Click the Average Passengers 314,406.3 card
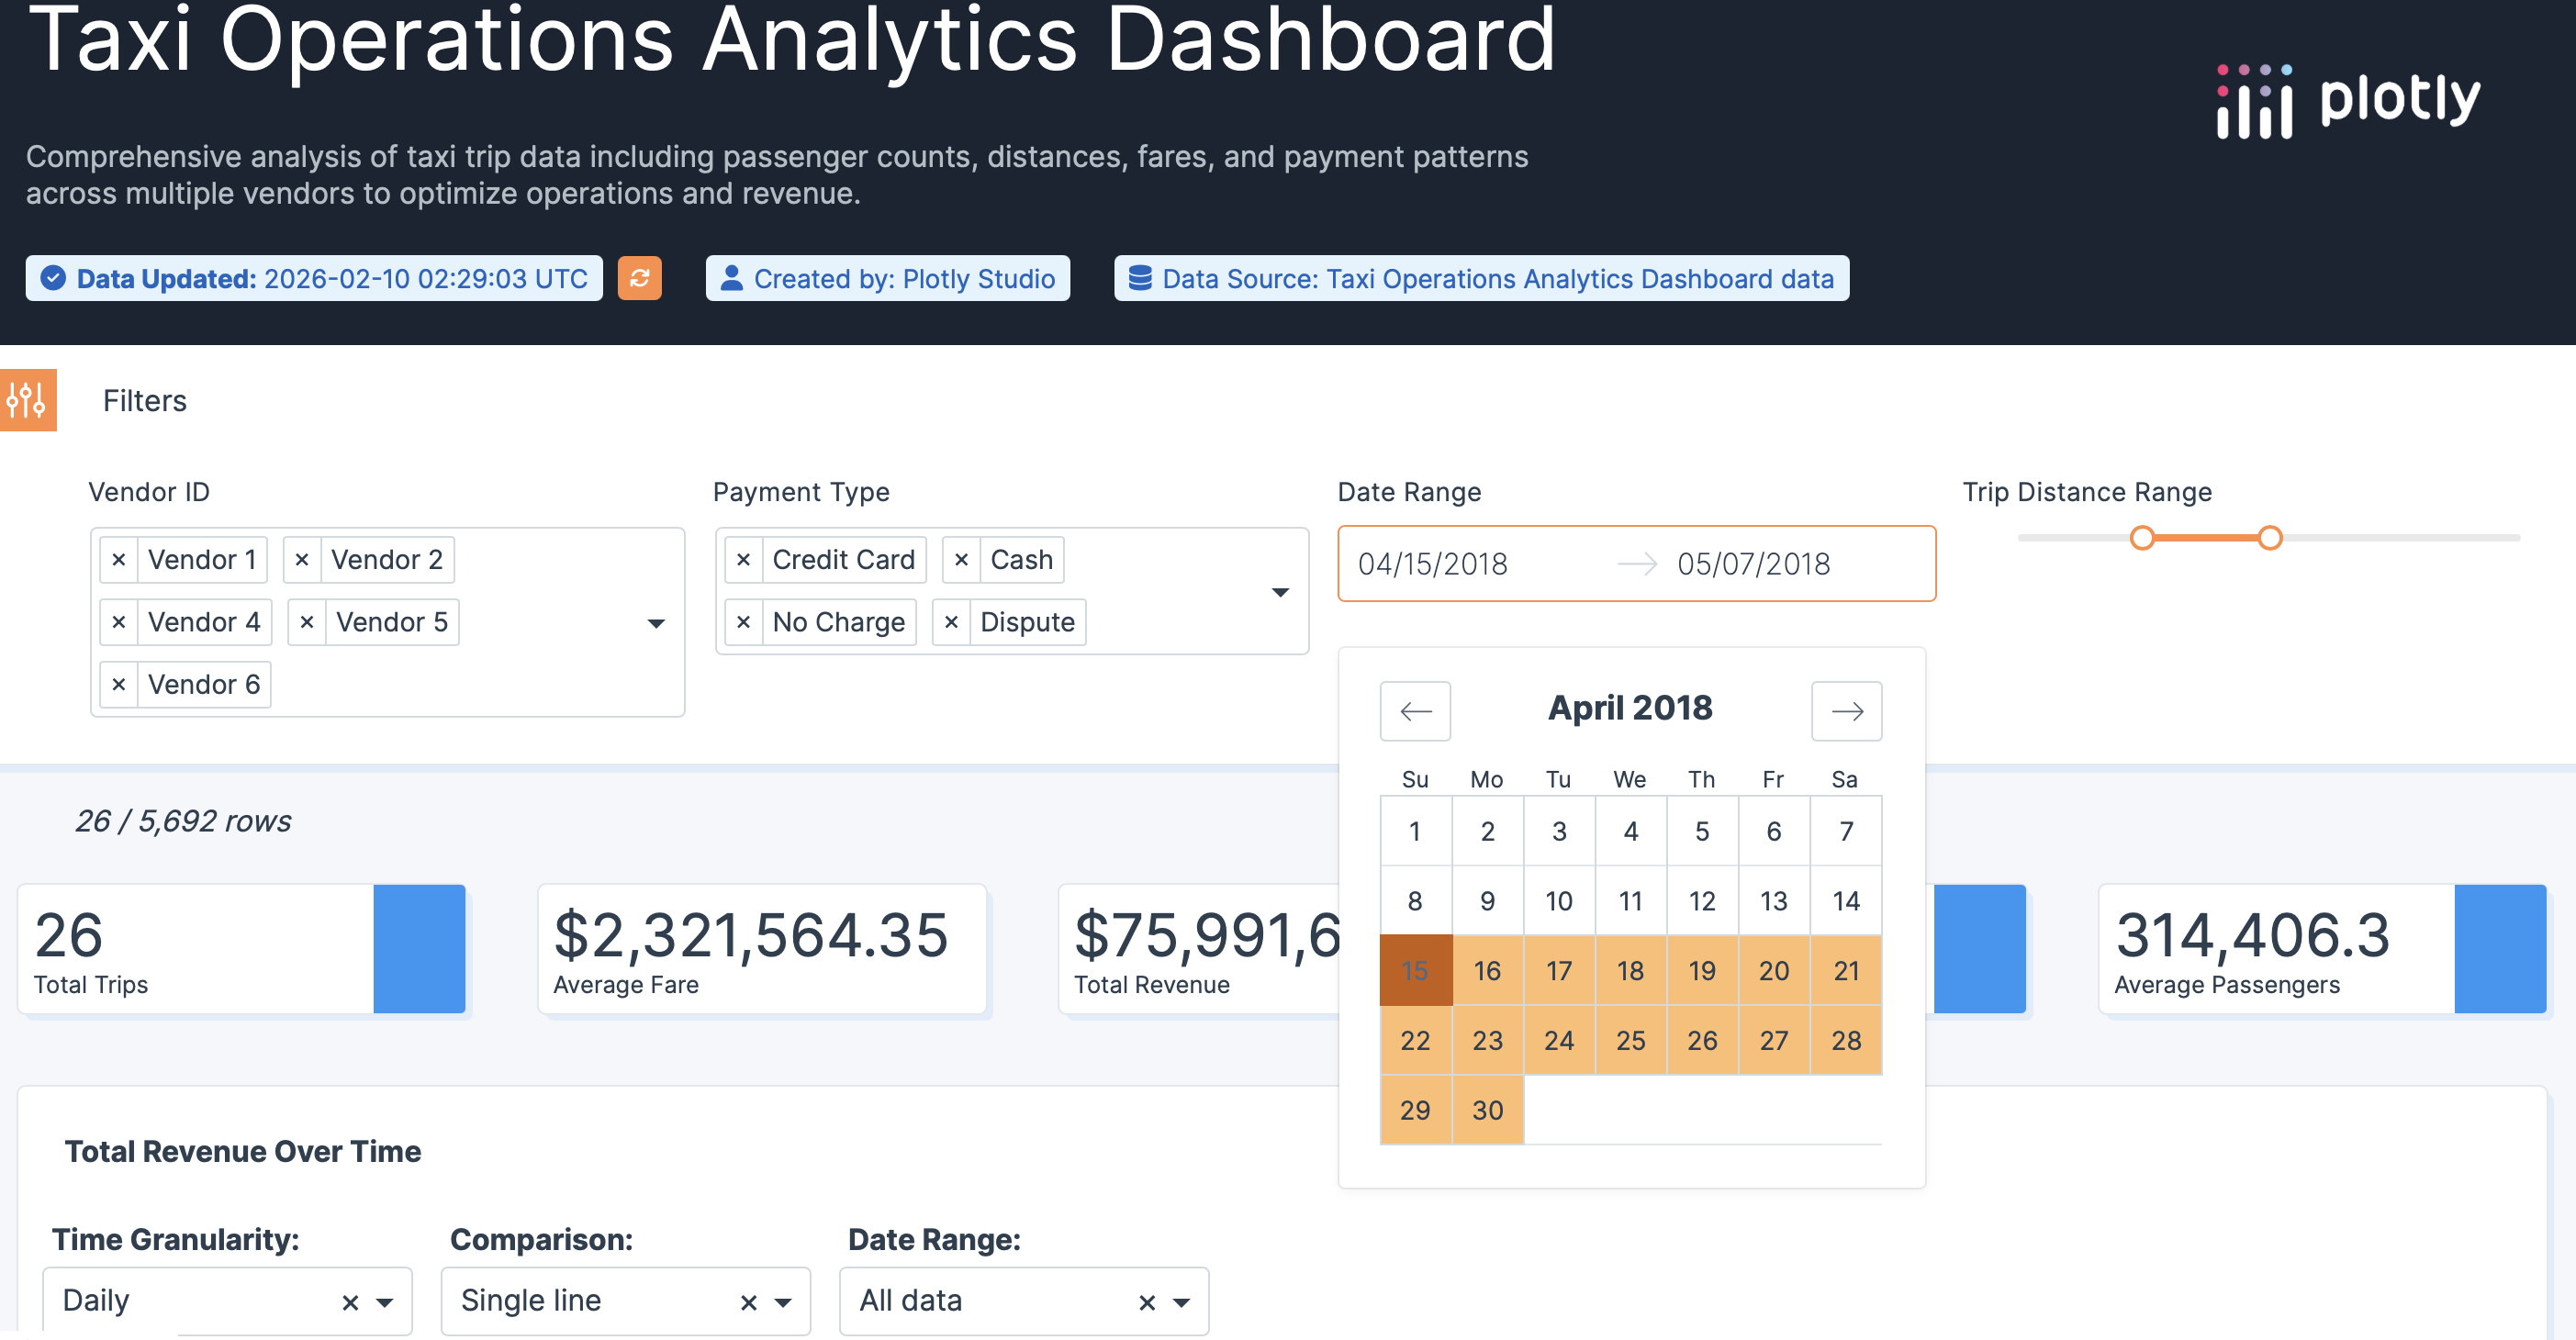 2322,949
